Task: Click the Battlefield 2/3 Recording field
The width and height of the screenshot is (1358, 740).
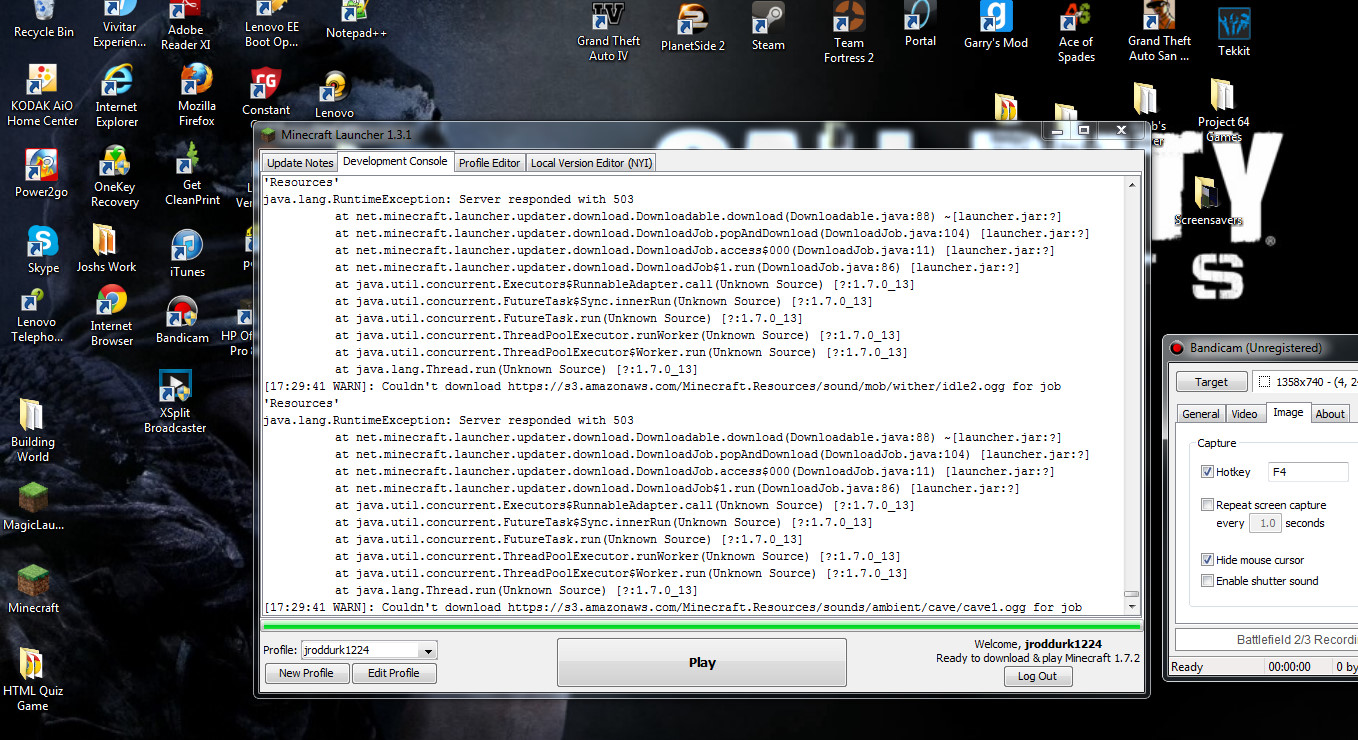Action: [1266, 640]
